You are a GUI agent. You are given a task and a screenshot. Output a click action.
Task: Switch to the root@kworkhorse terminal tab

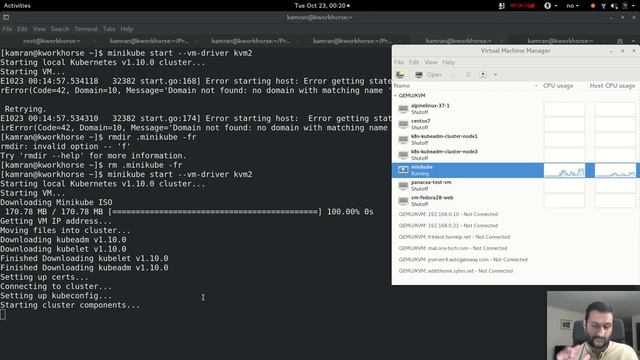click(51, 41)
